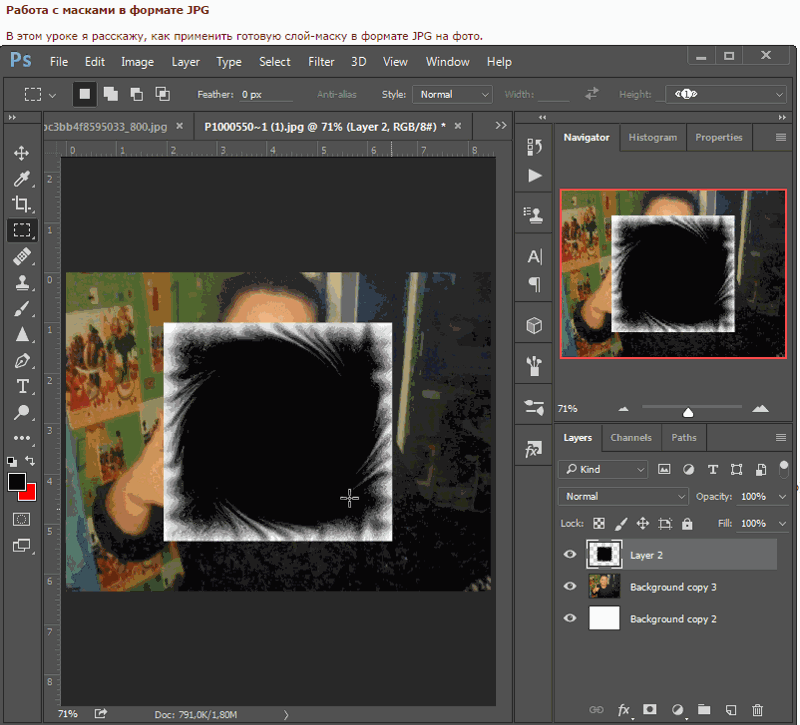Open the Actions panel play icon
The width and height of the screenshot is (800, 725).
pos(535,176)
